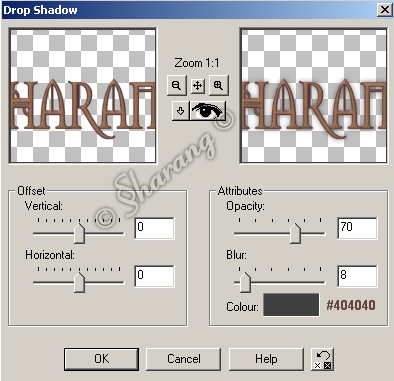Click the OK button

pos(101,359)
